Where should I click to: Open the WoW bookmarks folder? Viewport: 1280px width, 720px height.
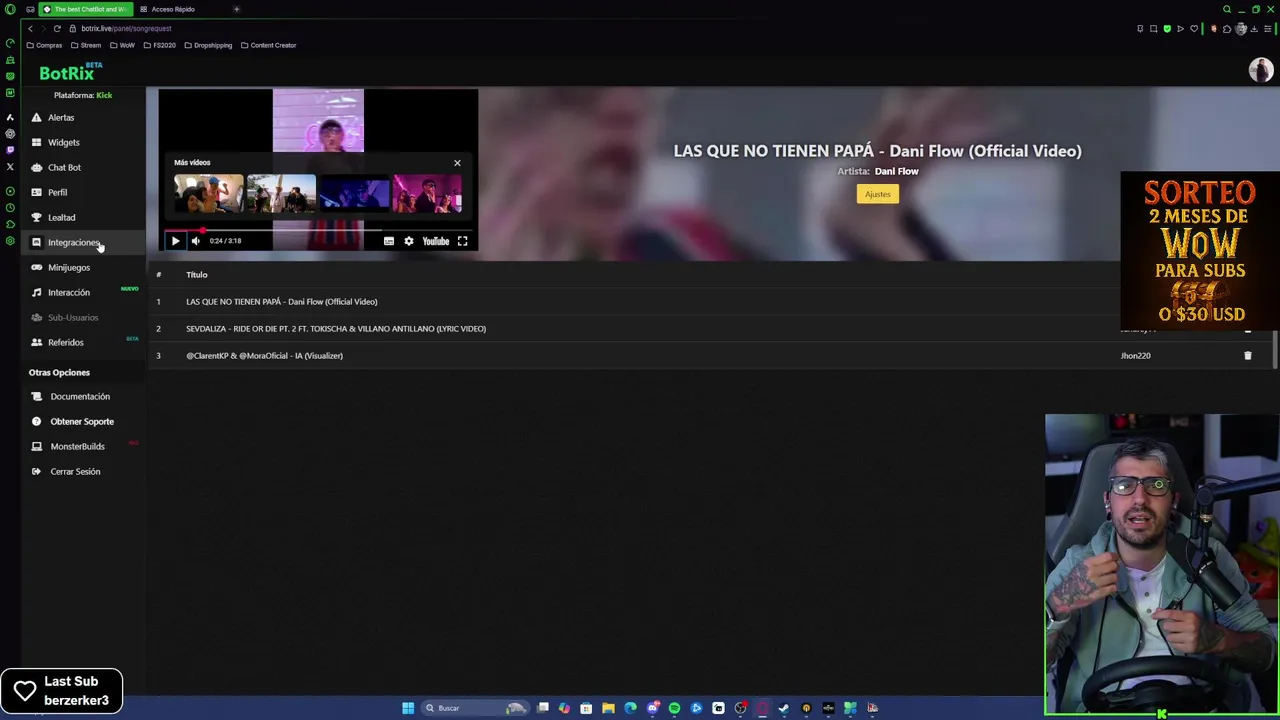[122, 45]
